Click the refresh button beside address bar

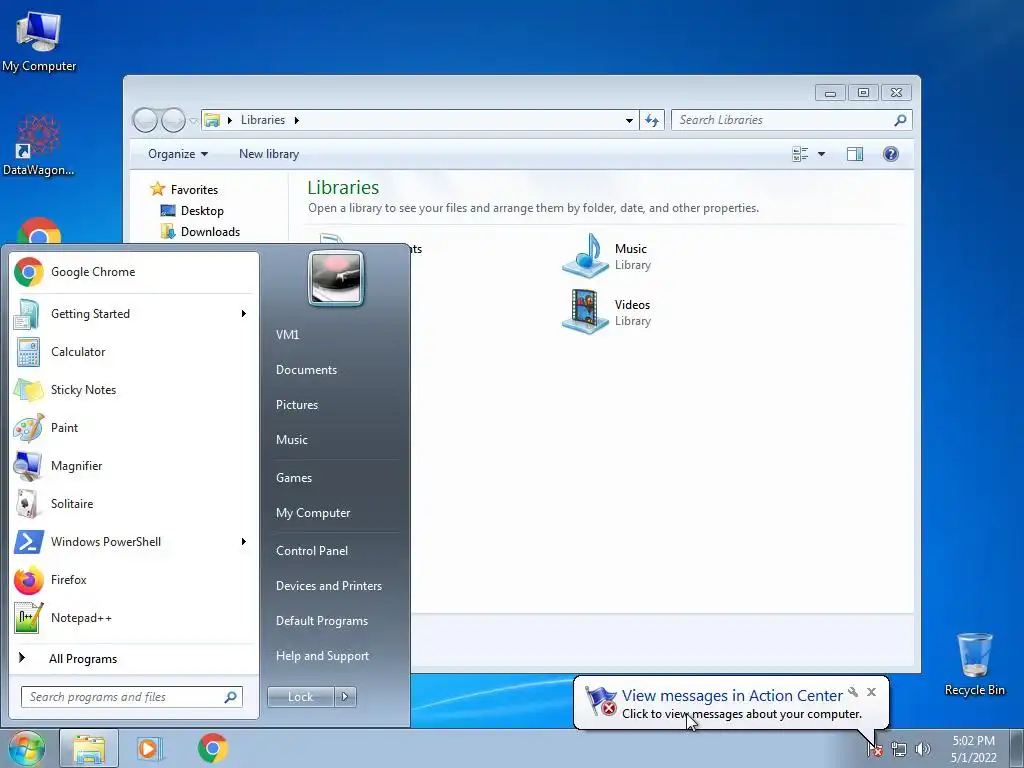(x=652, y=120)
